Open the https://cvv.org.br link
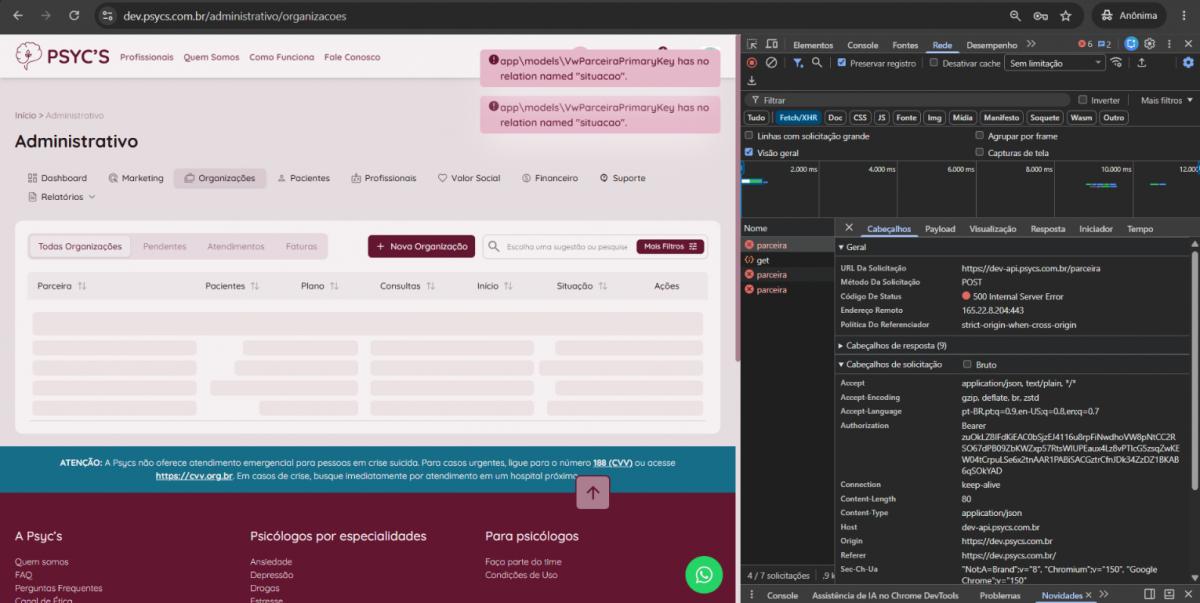This screenshot has width=1200, height=603. [194, 476]
